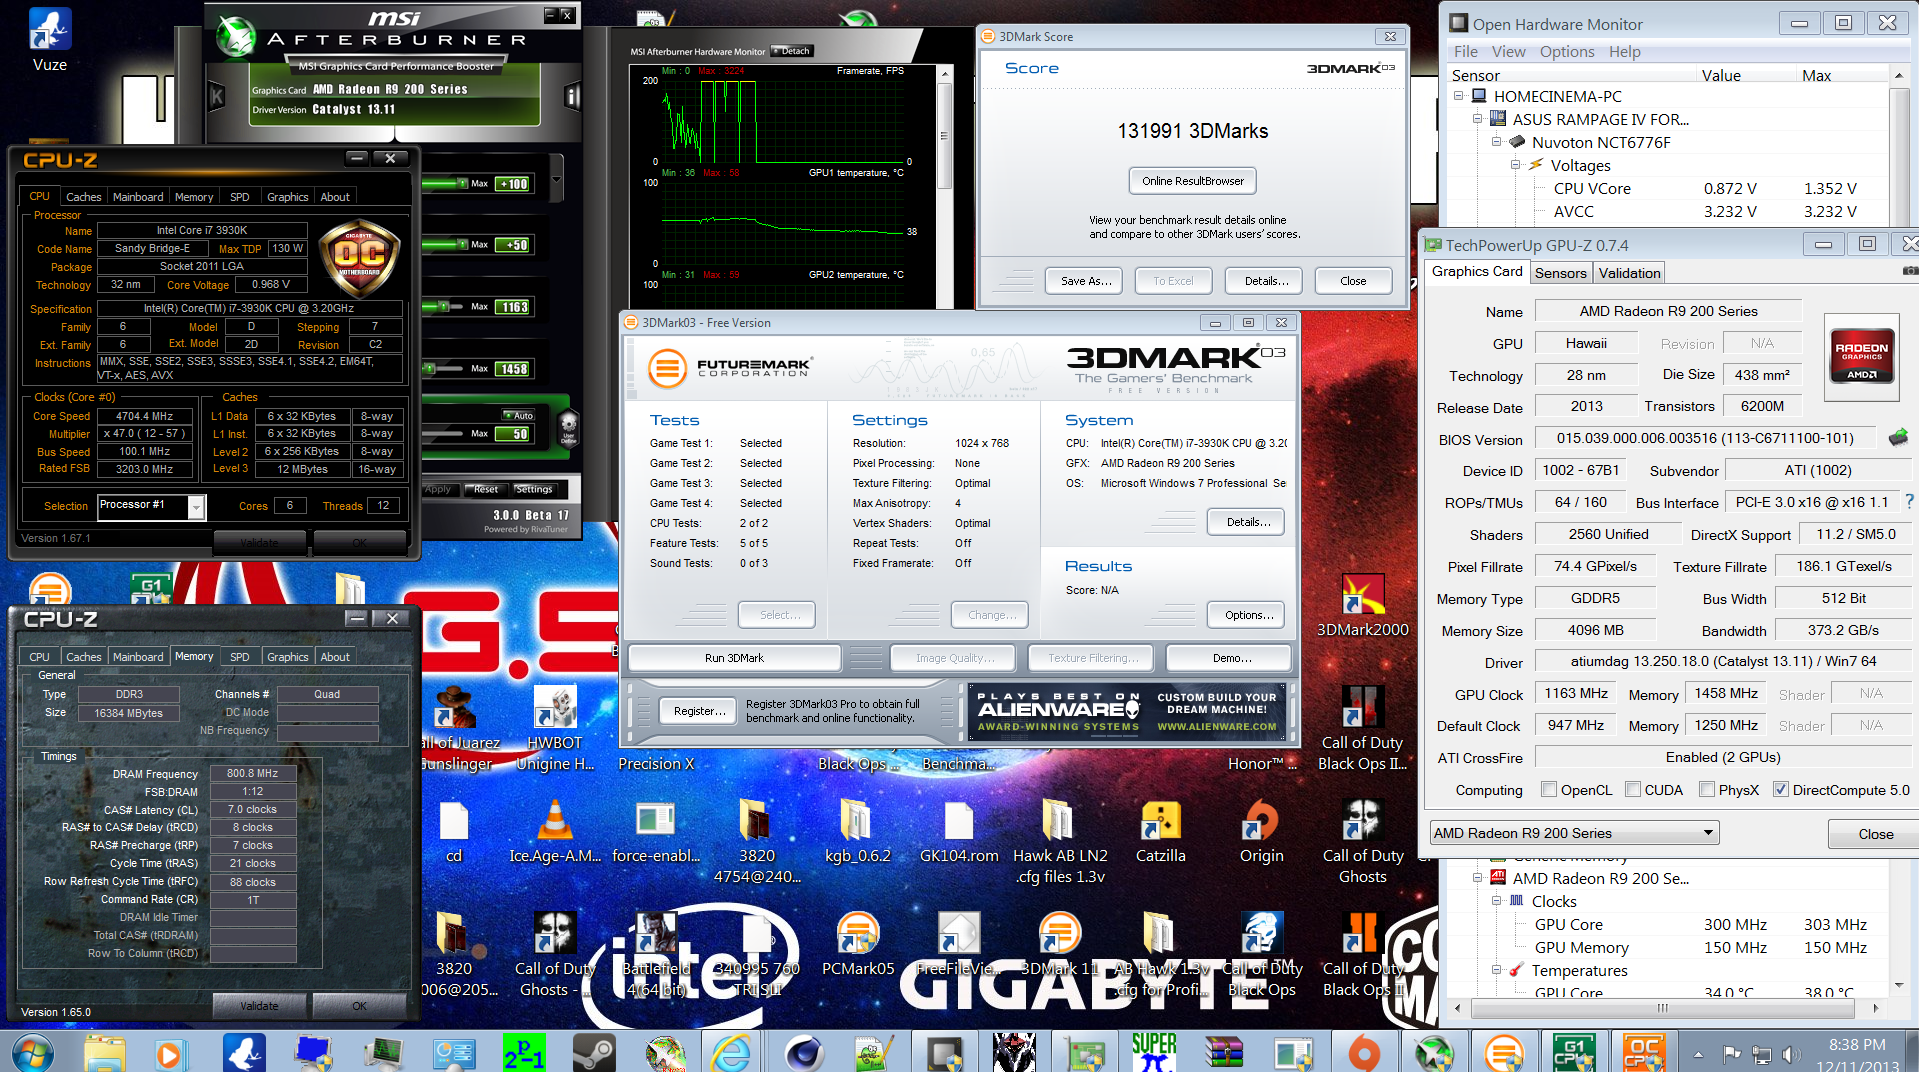Open the Call of Duty Black Ops II icon below 3DMark2000
Viewport: 1919px width, 1072px height.
[1362, 727]
